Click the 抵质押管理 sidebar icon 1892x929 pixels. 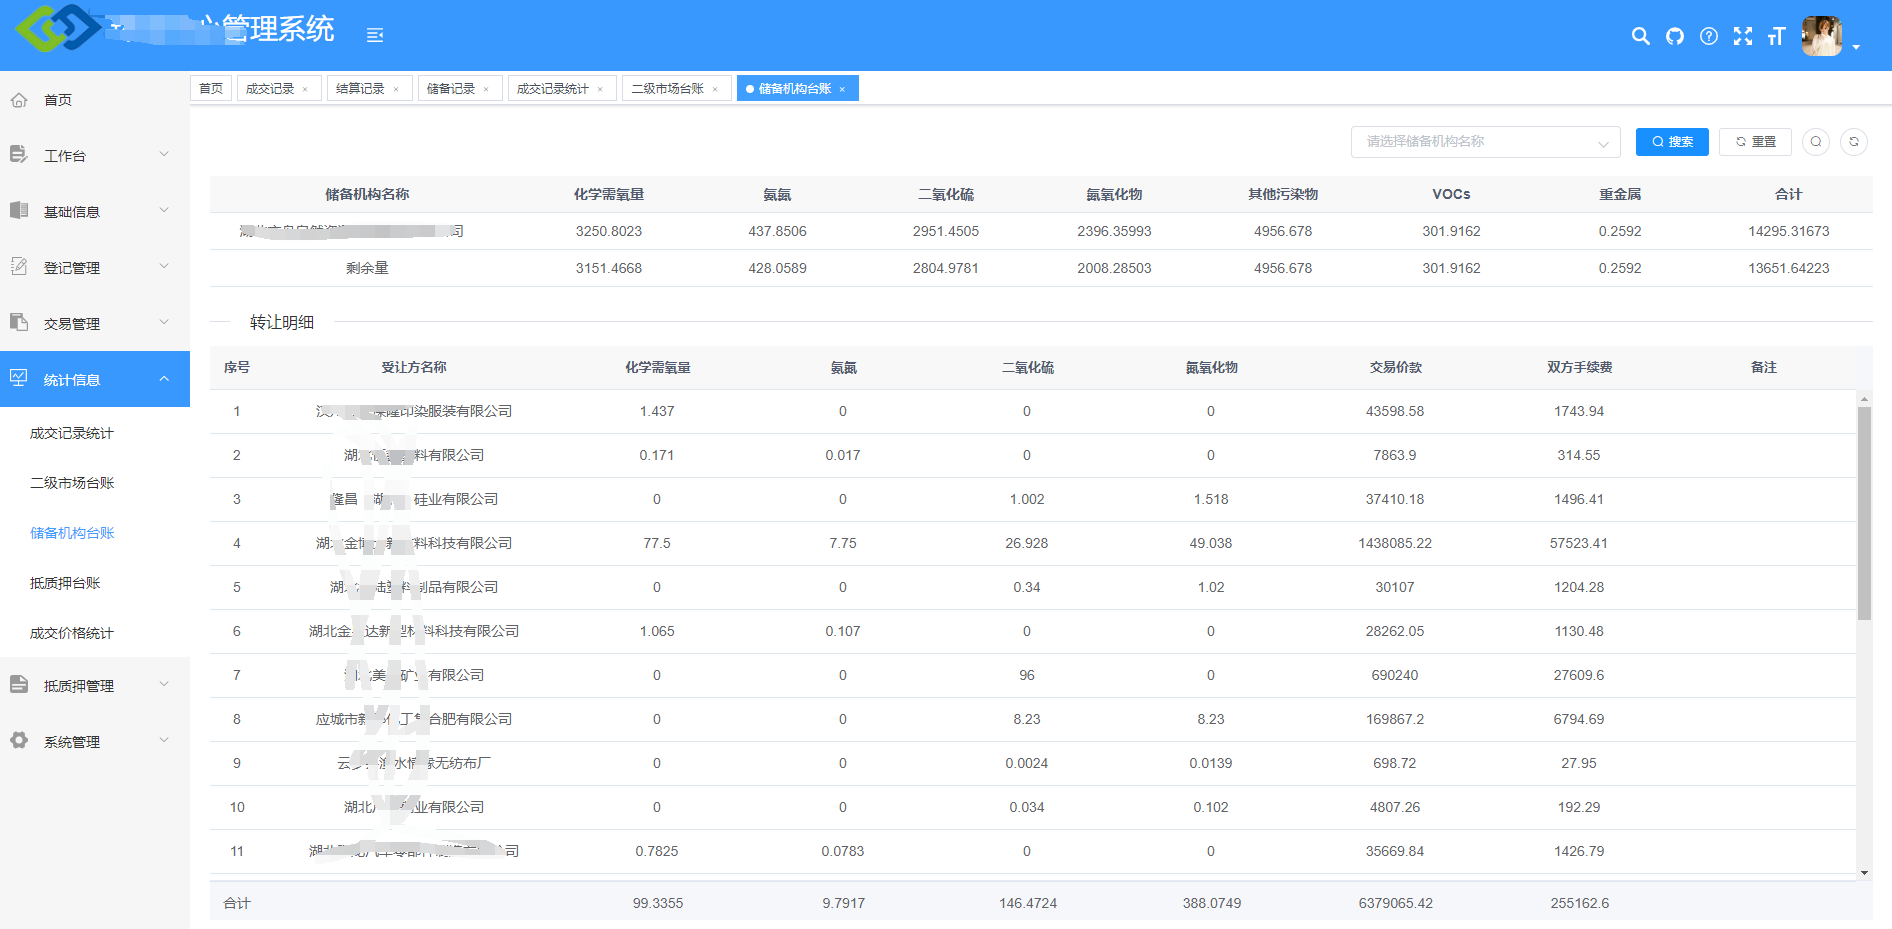point(19,685)
